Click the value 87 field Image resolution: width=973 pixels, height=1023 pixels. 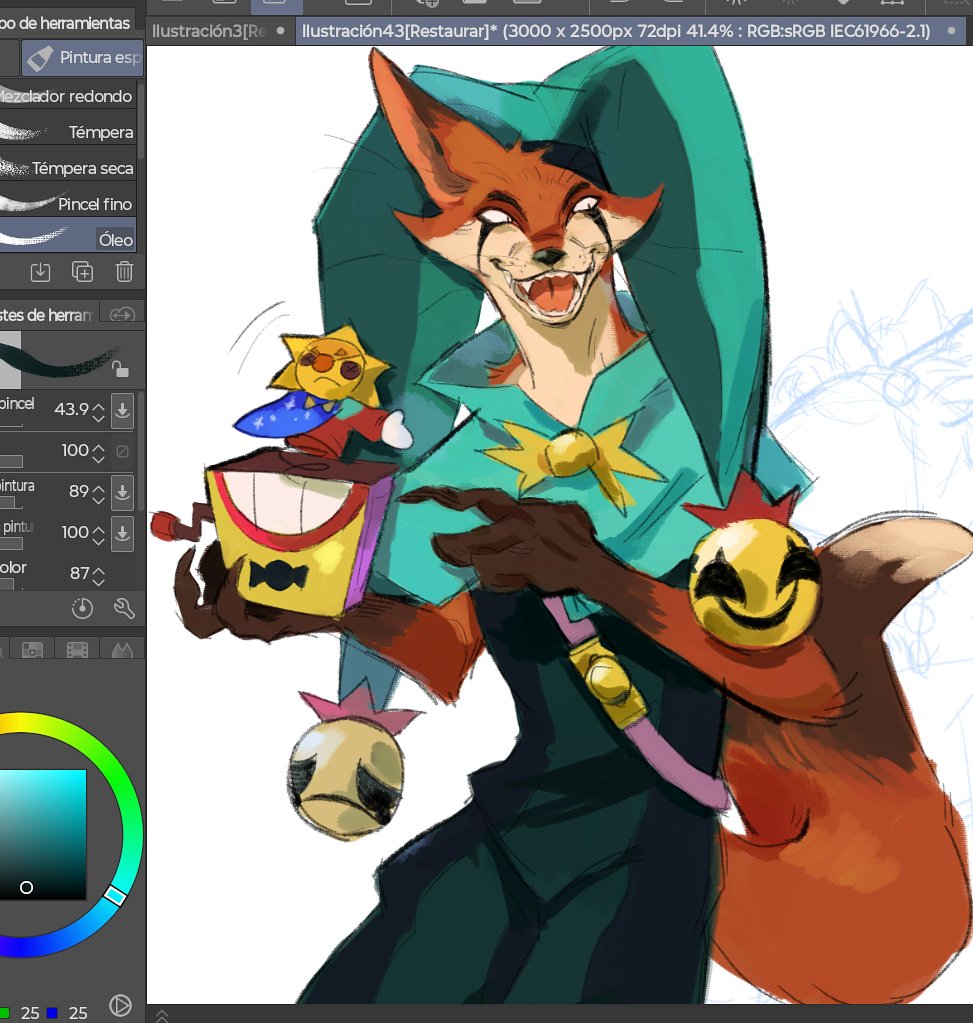pos(80,573)
